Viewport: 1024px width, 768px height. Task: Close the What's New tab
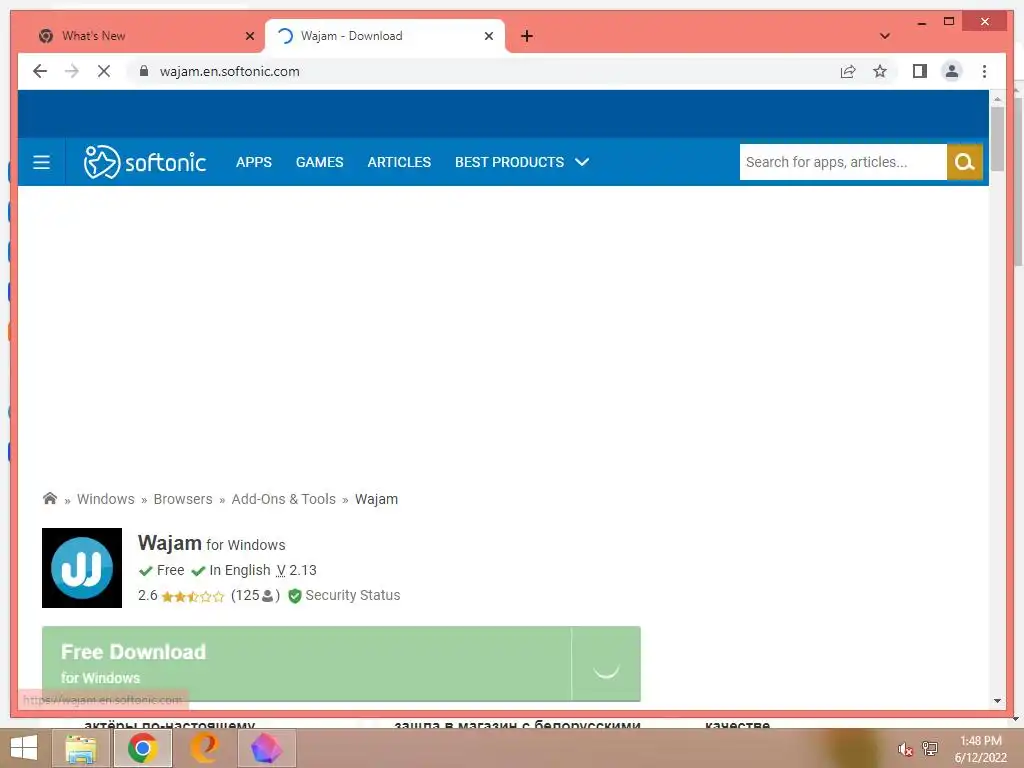coord(249,36)
